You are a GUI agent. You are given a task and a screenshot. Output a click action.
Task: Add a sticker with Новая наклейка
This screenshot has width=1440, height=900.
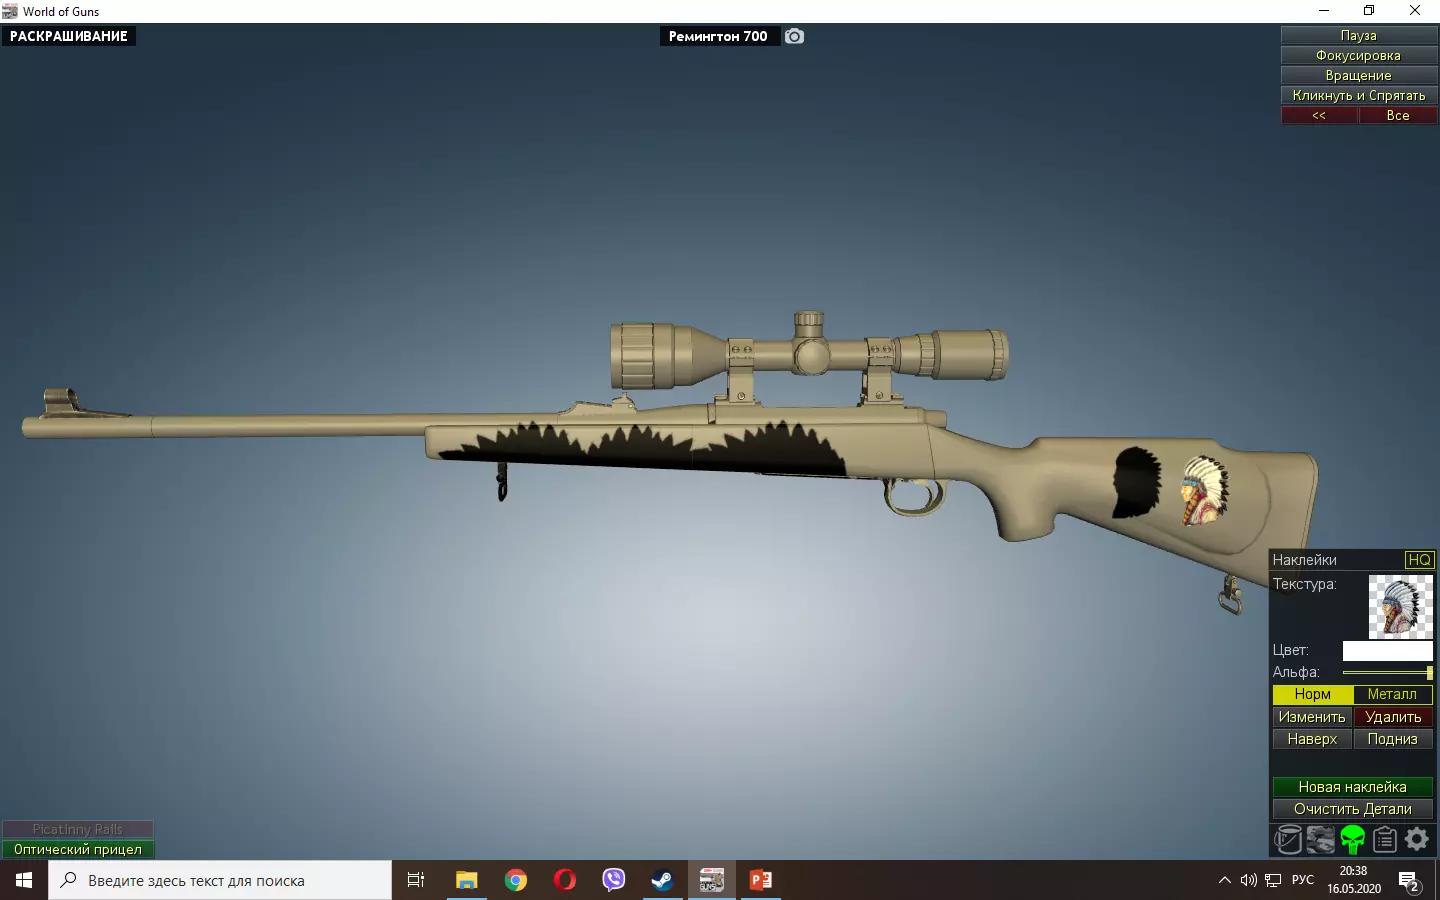tap(1353, 787)
